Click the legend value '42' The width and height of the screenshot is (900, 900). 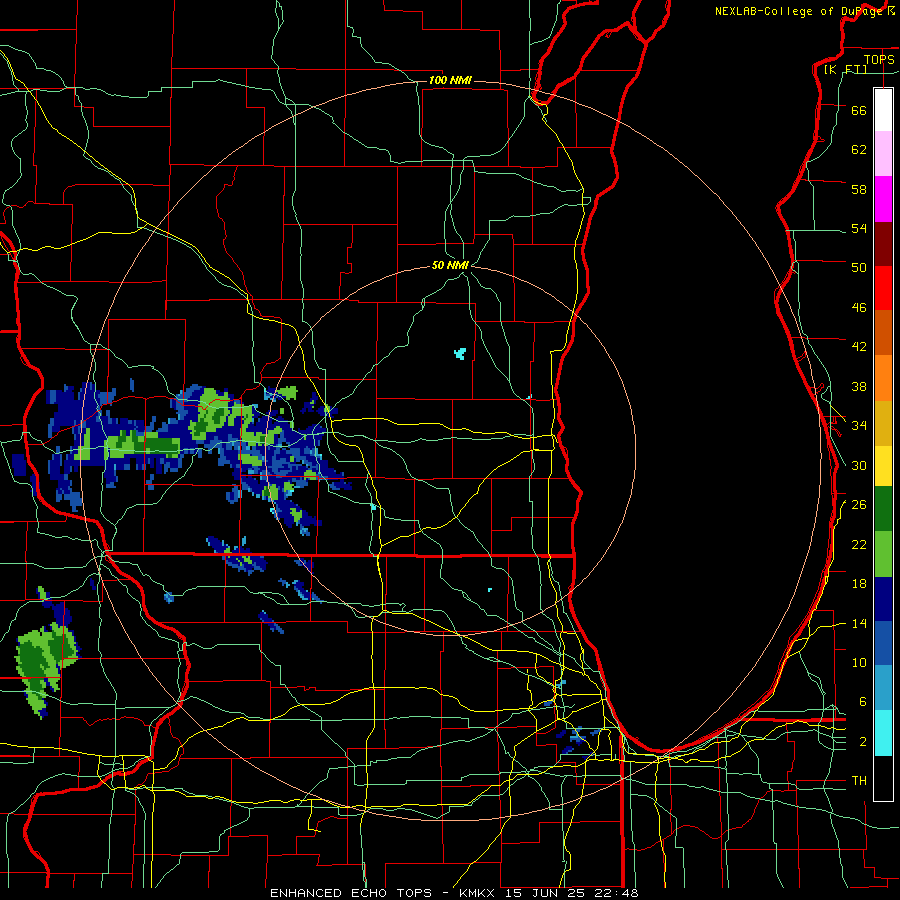tap(859, 347)
